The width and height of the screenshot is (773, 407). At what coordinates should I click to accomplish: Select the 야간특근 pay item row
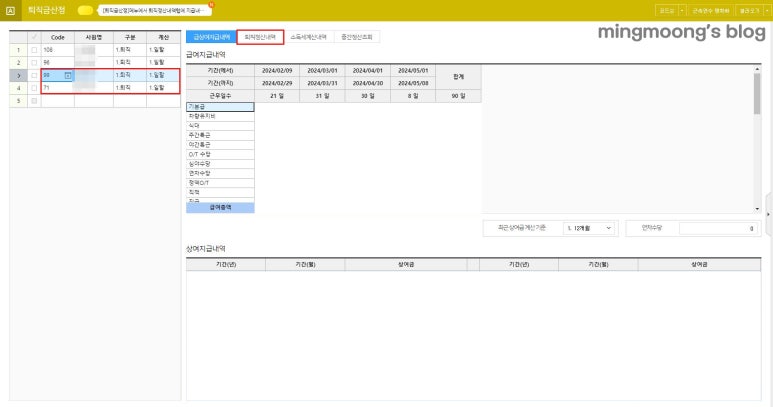point(220,145)
